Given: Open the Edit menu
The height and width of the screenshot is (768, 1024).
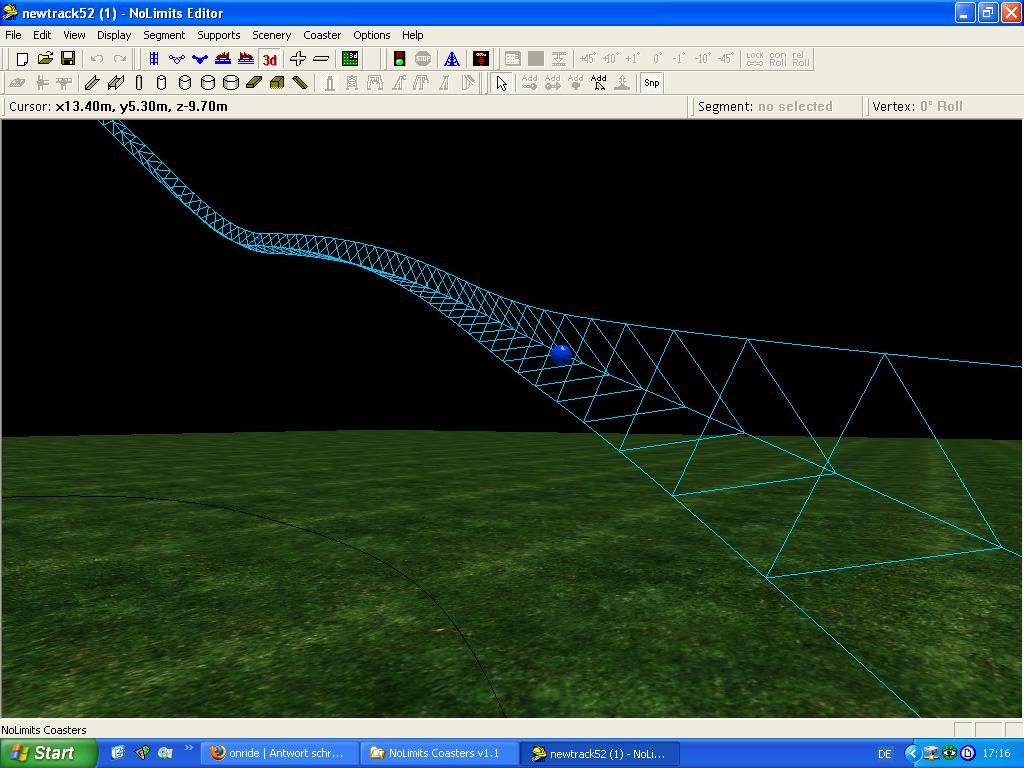Looking at the screenshot, I should tap(42, 35).
